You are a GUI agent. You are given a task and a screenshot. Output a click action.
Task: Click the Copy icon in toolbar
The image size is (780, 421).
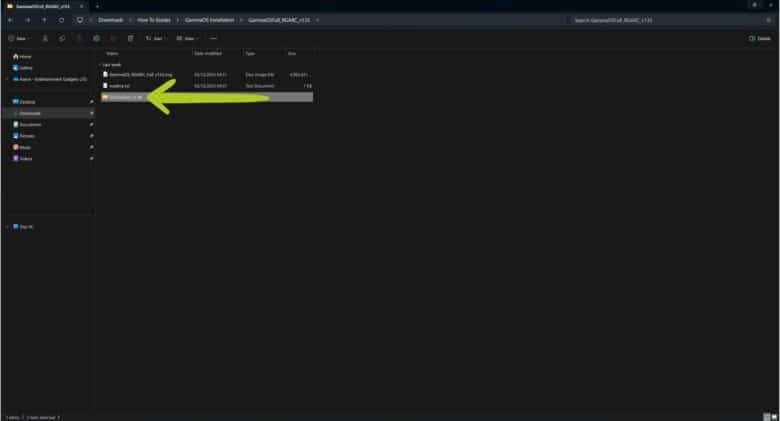(62, 38)
